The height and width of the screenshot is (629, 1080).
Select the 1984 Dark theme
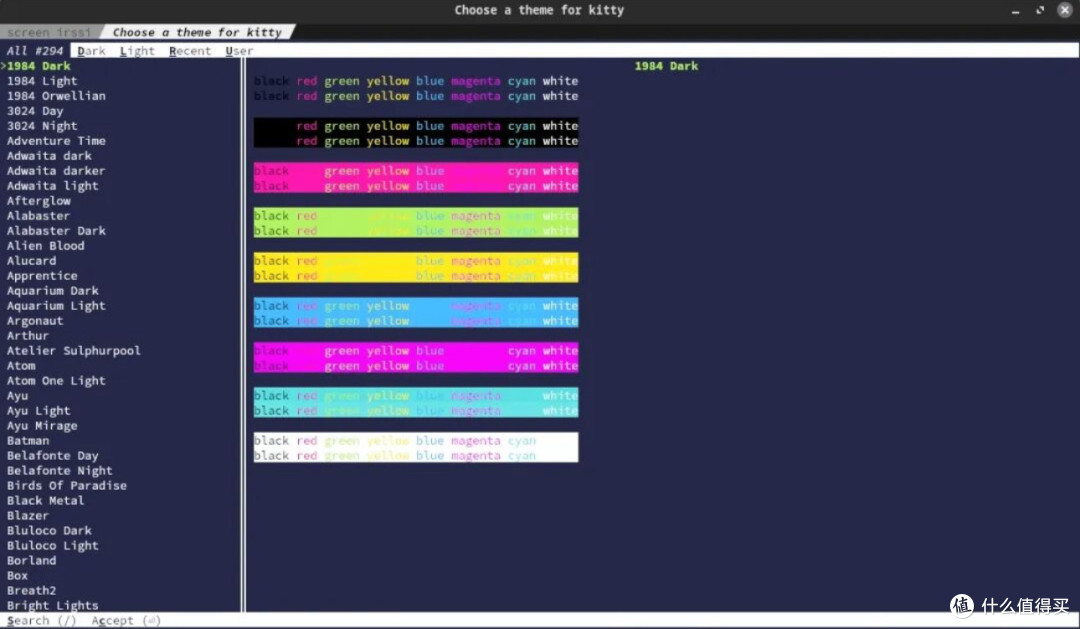(39, 66)
